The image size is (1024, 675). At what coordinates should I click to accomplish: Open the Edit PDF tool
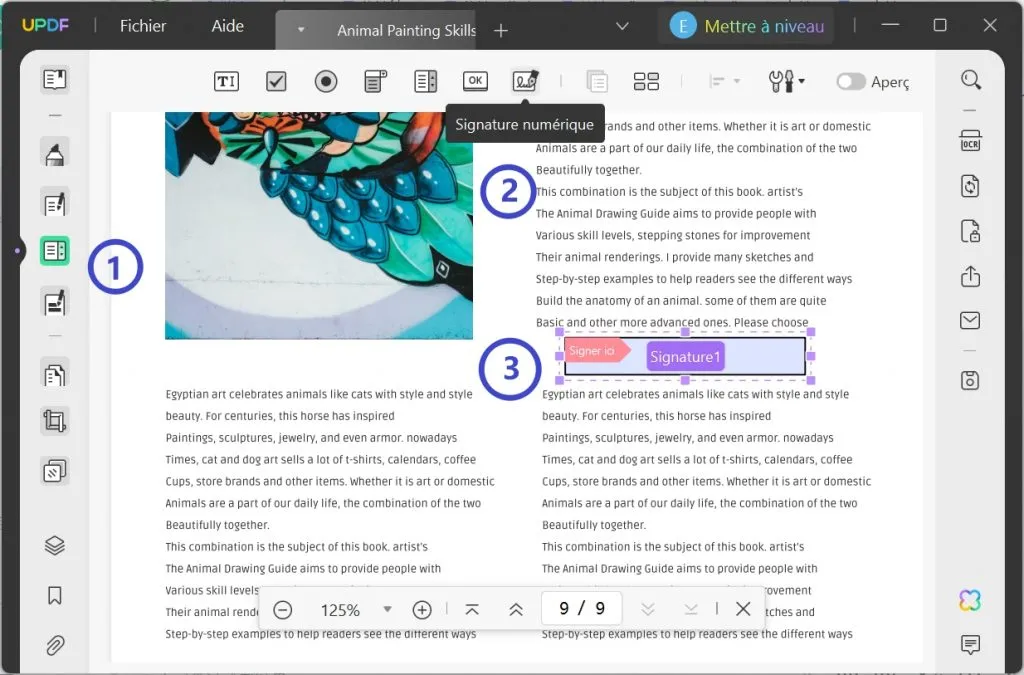click(x=55, y=204)
